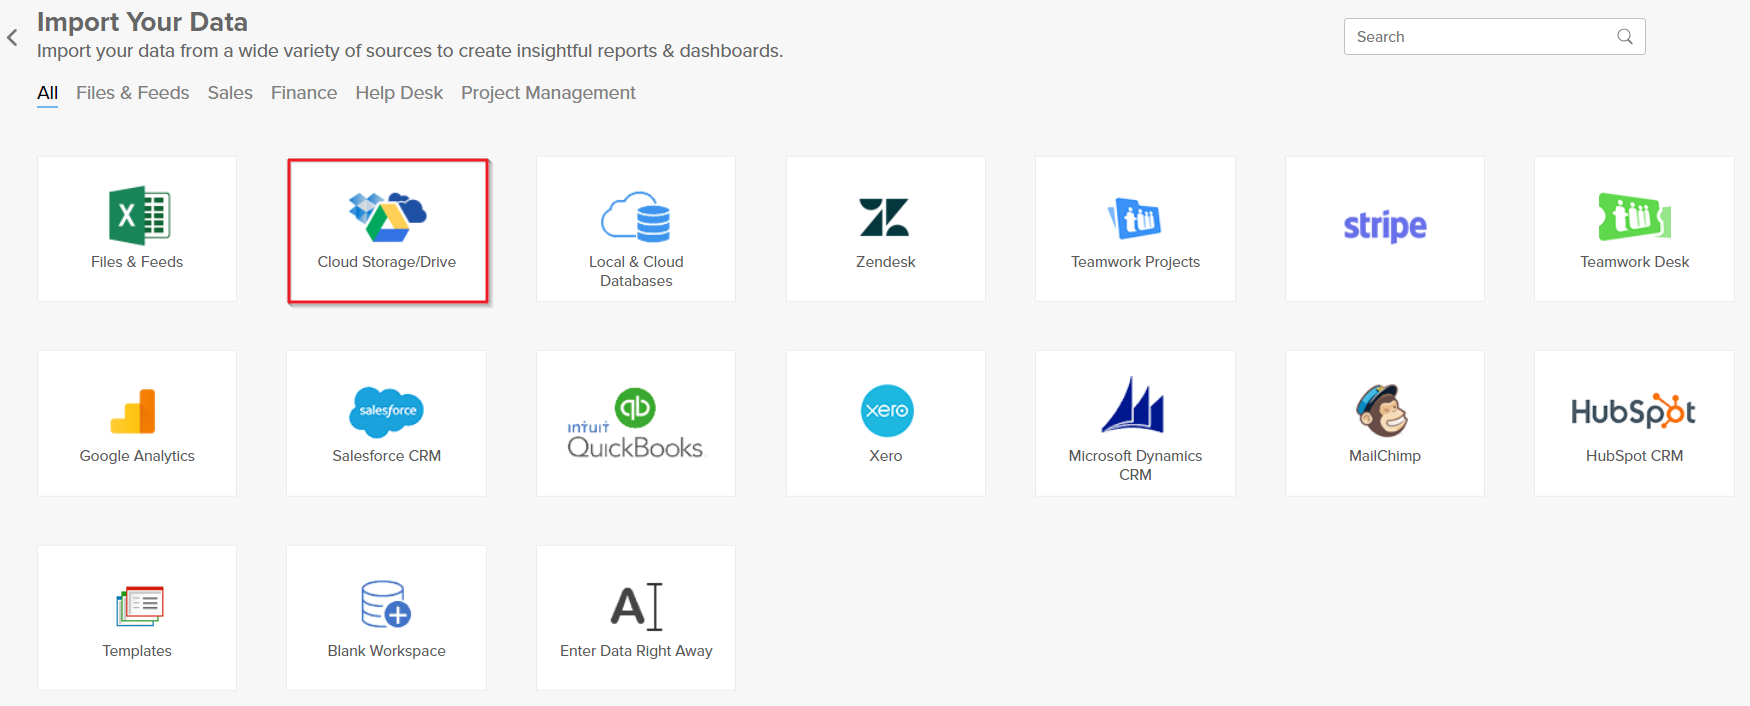Click the 'Blank Workspace' label text
1750x706 pixels.
pyautogui.click(x=387, y=651)
